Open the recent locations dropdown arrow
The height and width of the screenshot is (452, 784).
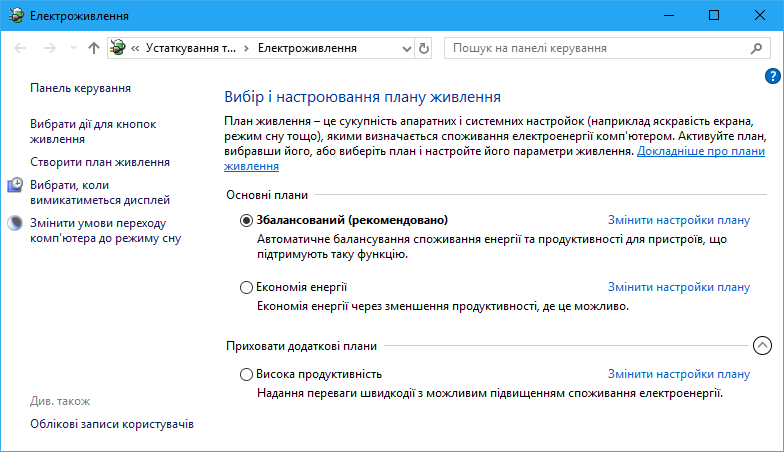point(74,48)
